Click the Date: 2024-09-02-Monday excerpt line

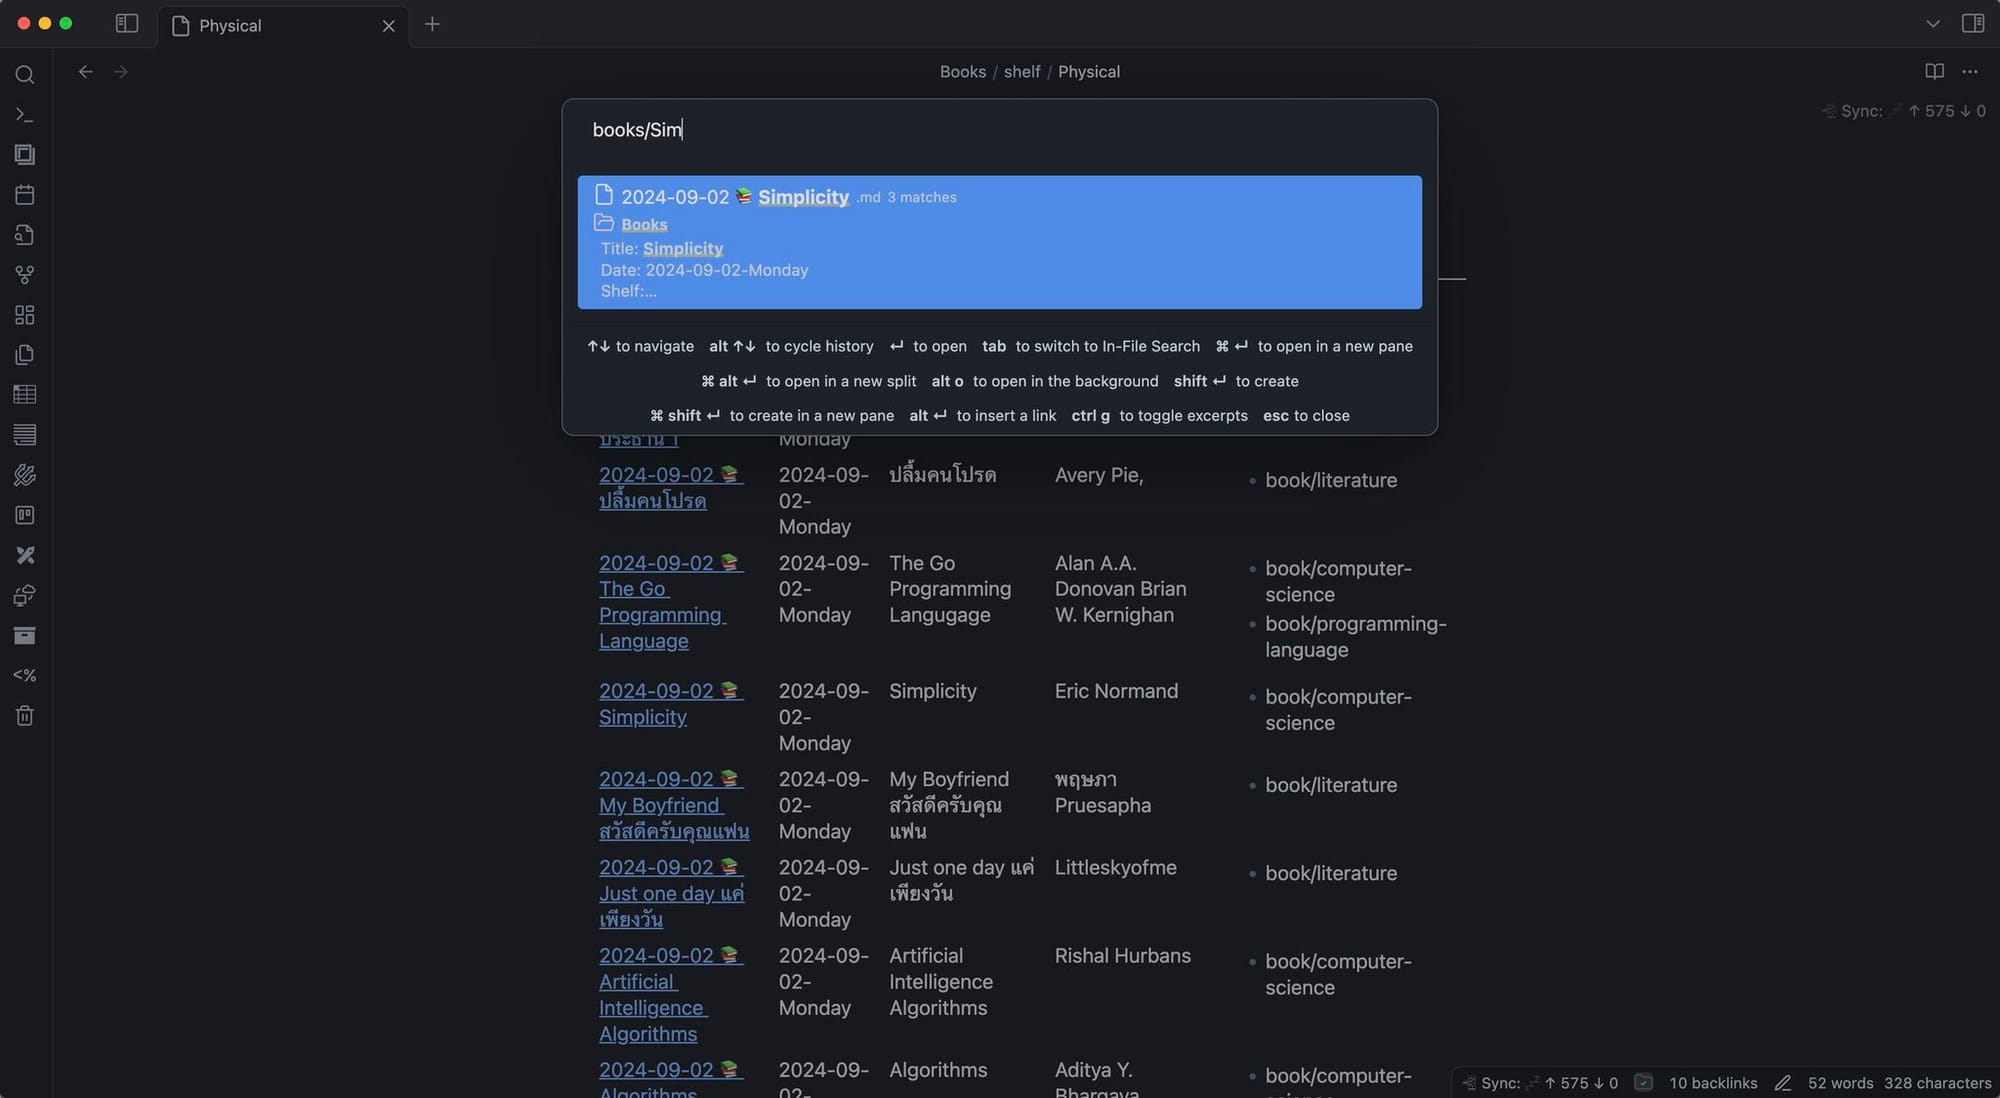click(704, 270)
